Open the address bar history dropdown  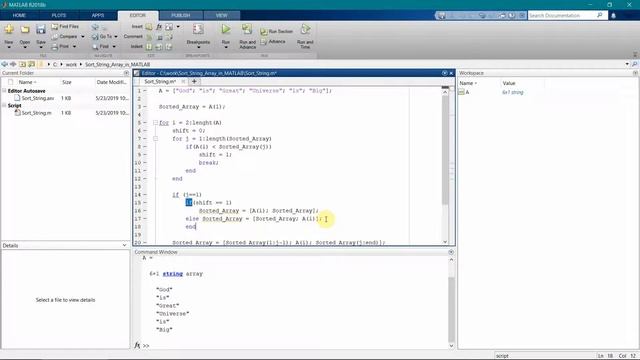coord(627,64)
